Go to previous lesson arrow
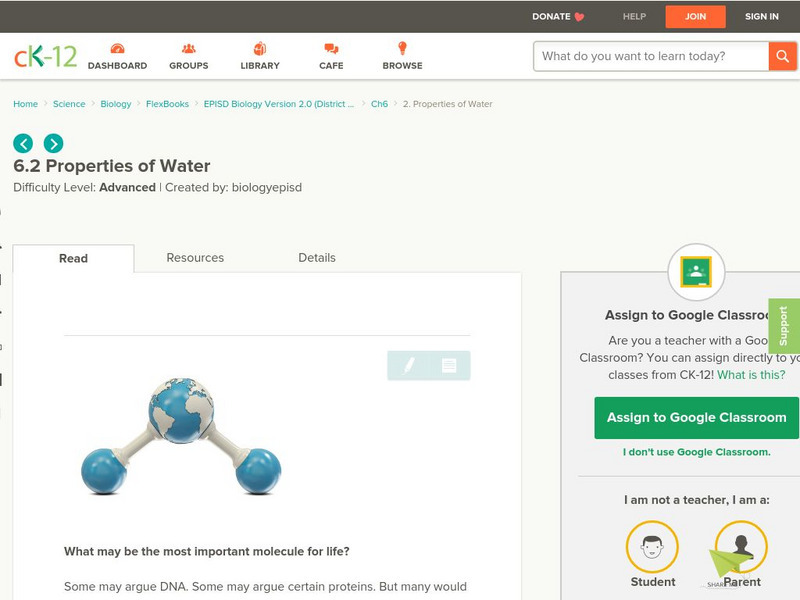This screenshot has height=600, width=800. pyautogui.click(x=23, y=143)
